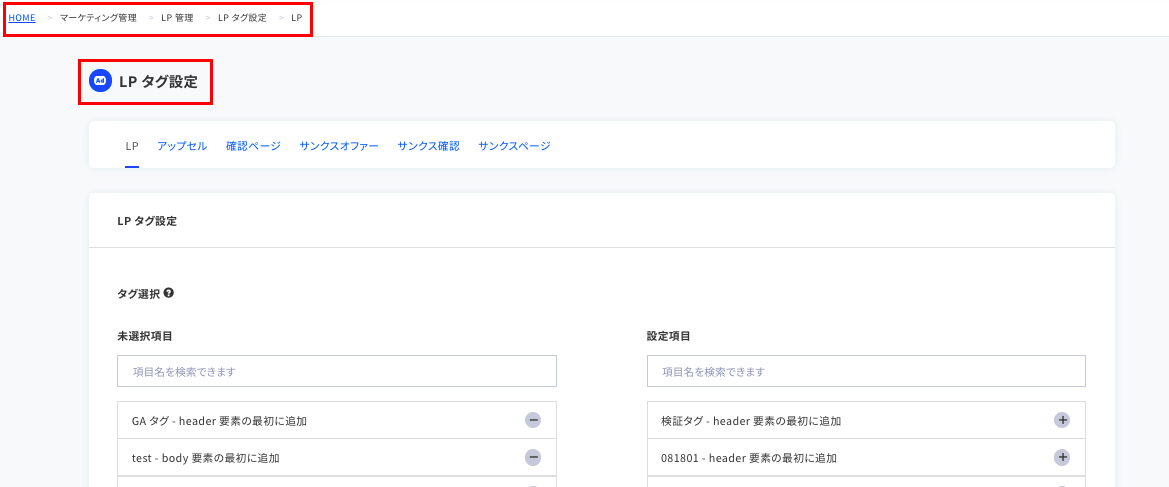This screenshot has height=487, width=1169.
Task: Click the help icon next to タグ選択
Action: (x=168, y=293)
